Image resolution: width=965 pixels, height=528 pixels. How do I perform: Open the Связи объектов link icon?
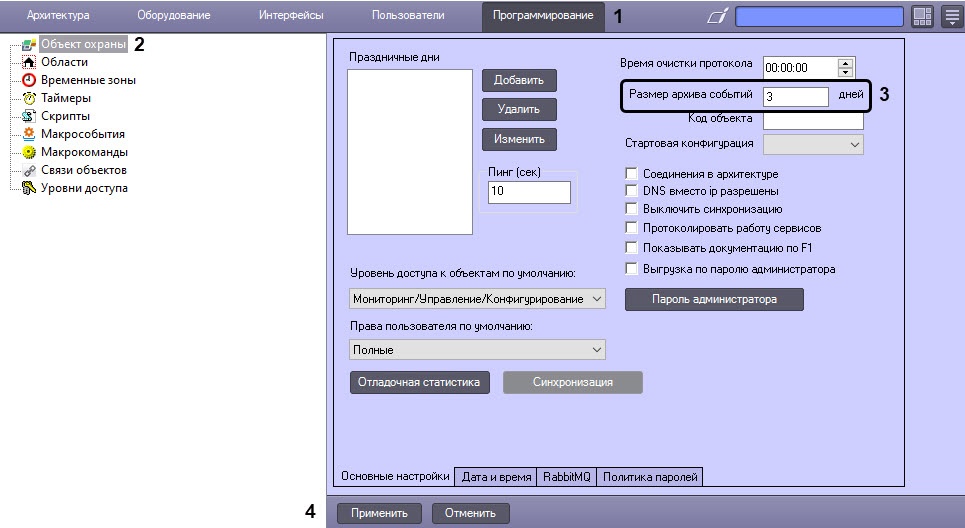[x=29, y=170]
